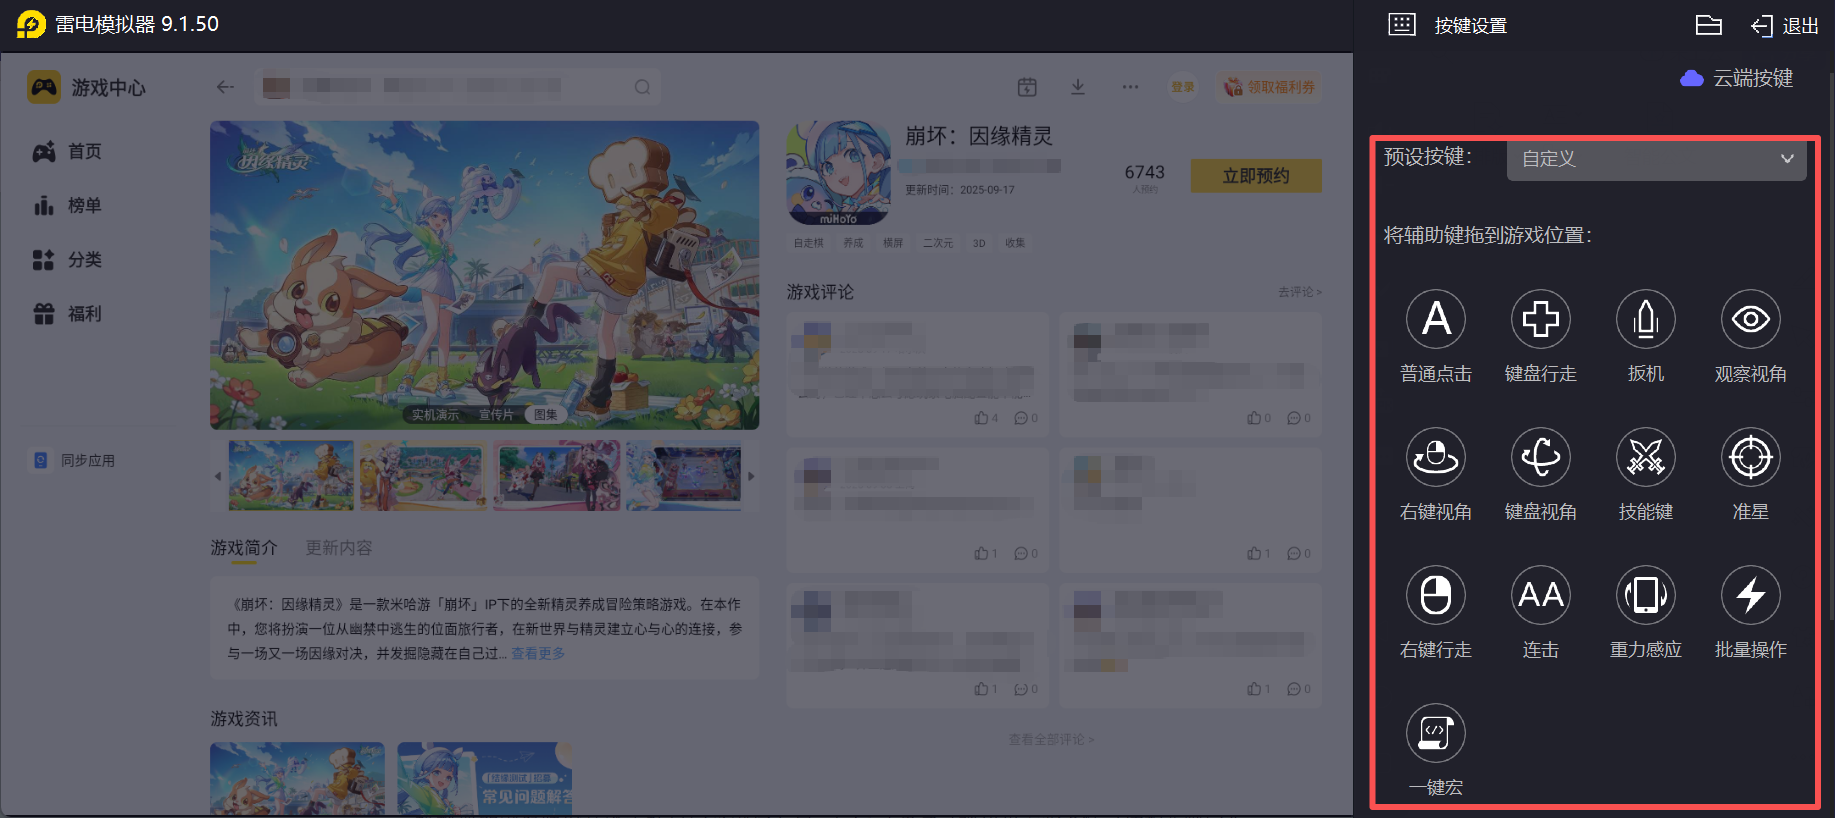Select 宣传片 on the game banner
The width and height of the screenshot is (1835, 818).
496,415
